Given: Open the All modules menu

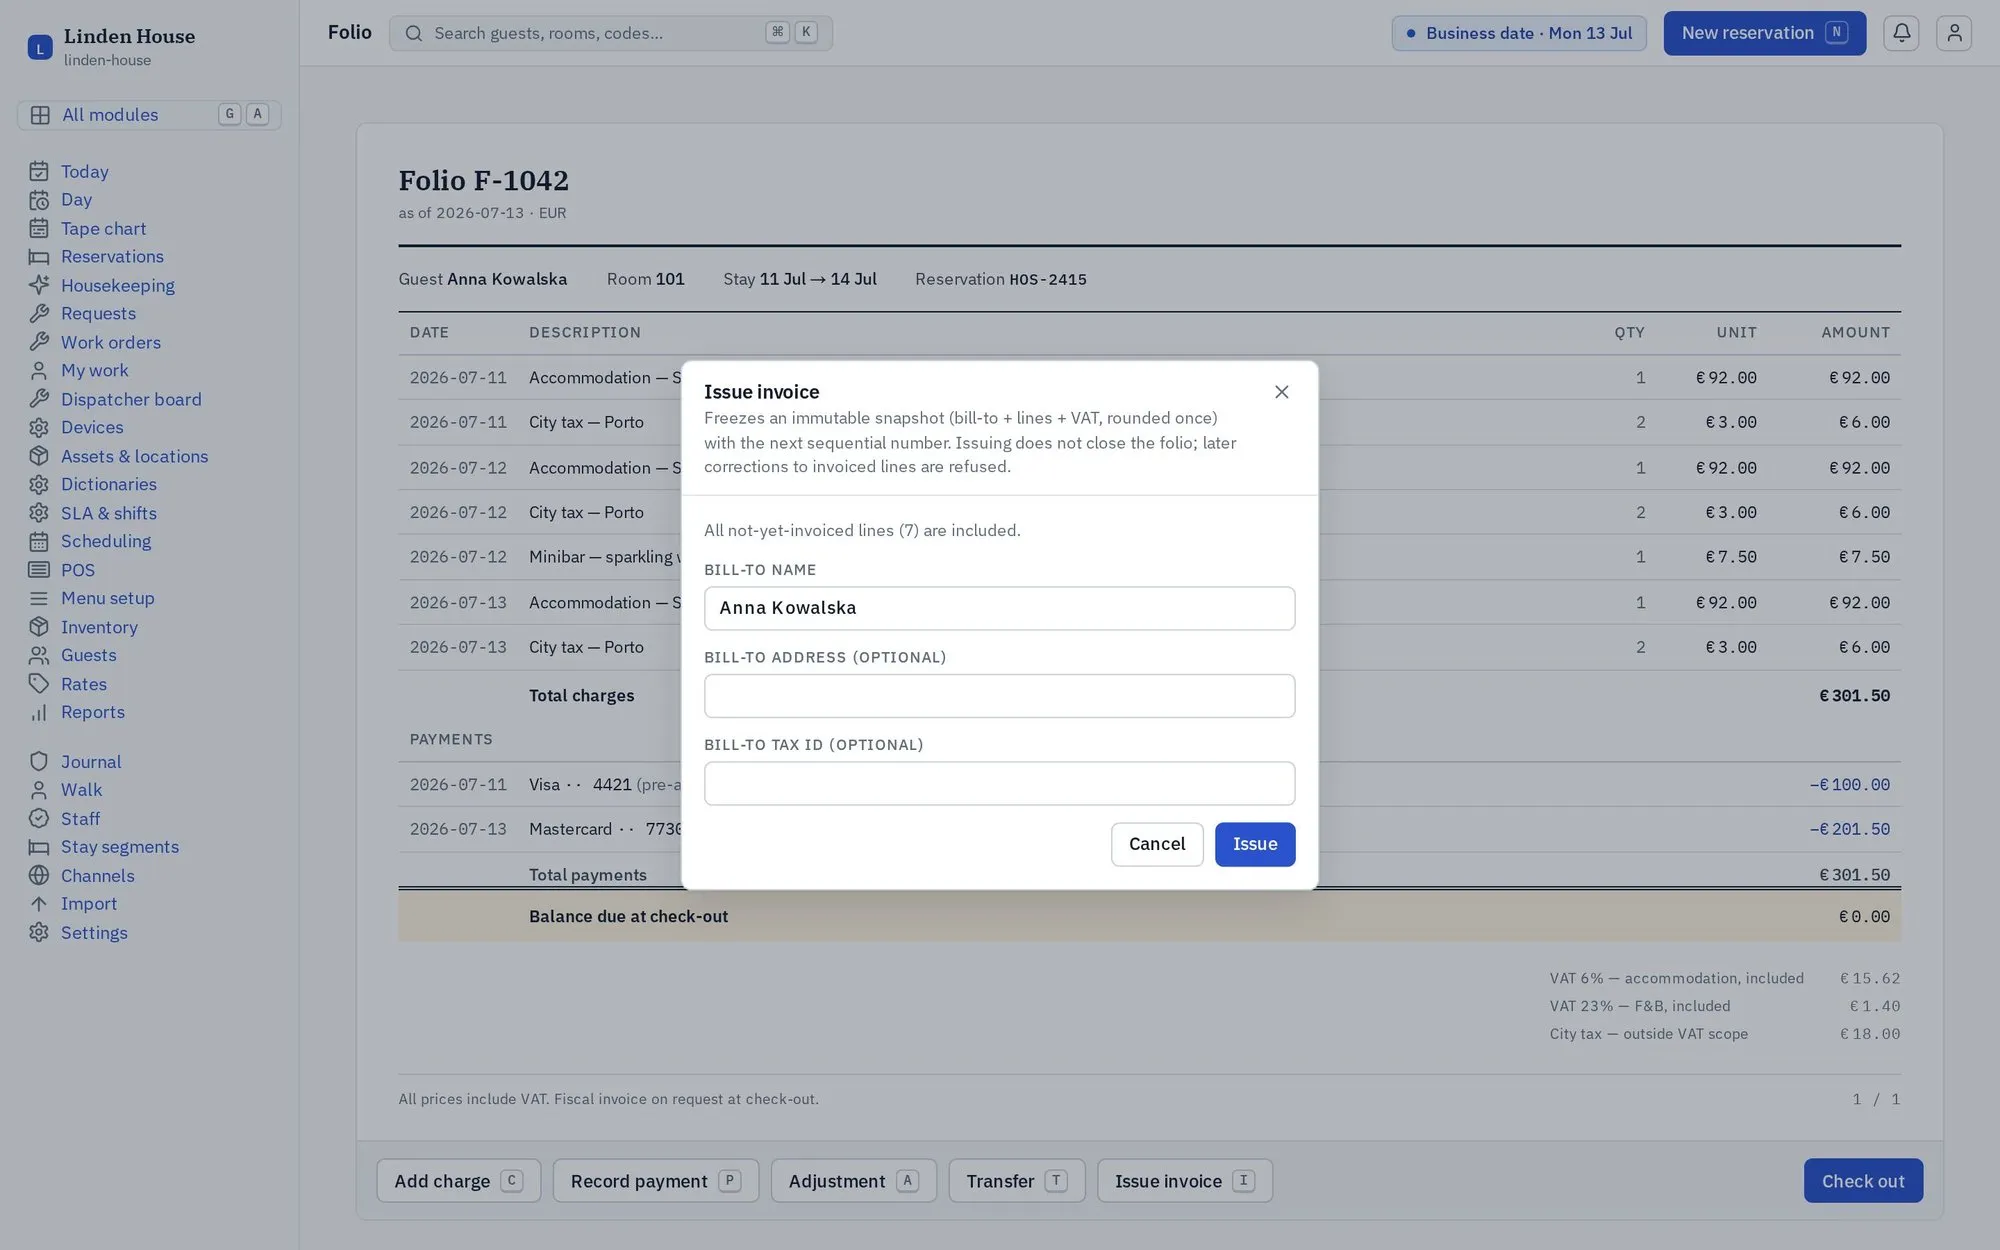Looking at the screenshot, I should point(149,115).
